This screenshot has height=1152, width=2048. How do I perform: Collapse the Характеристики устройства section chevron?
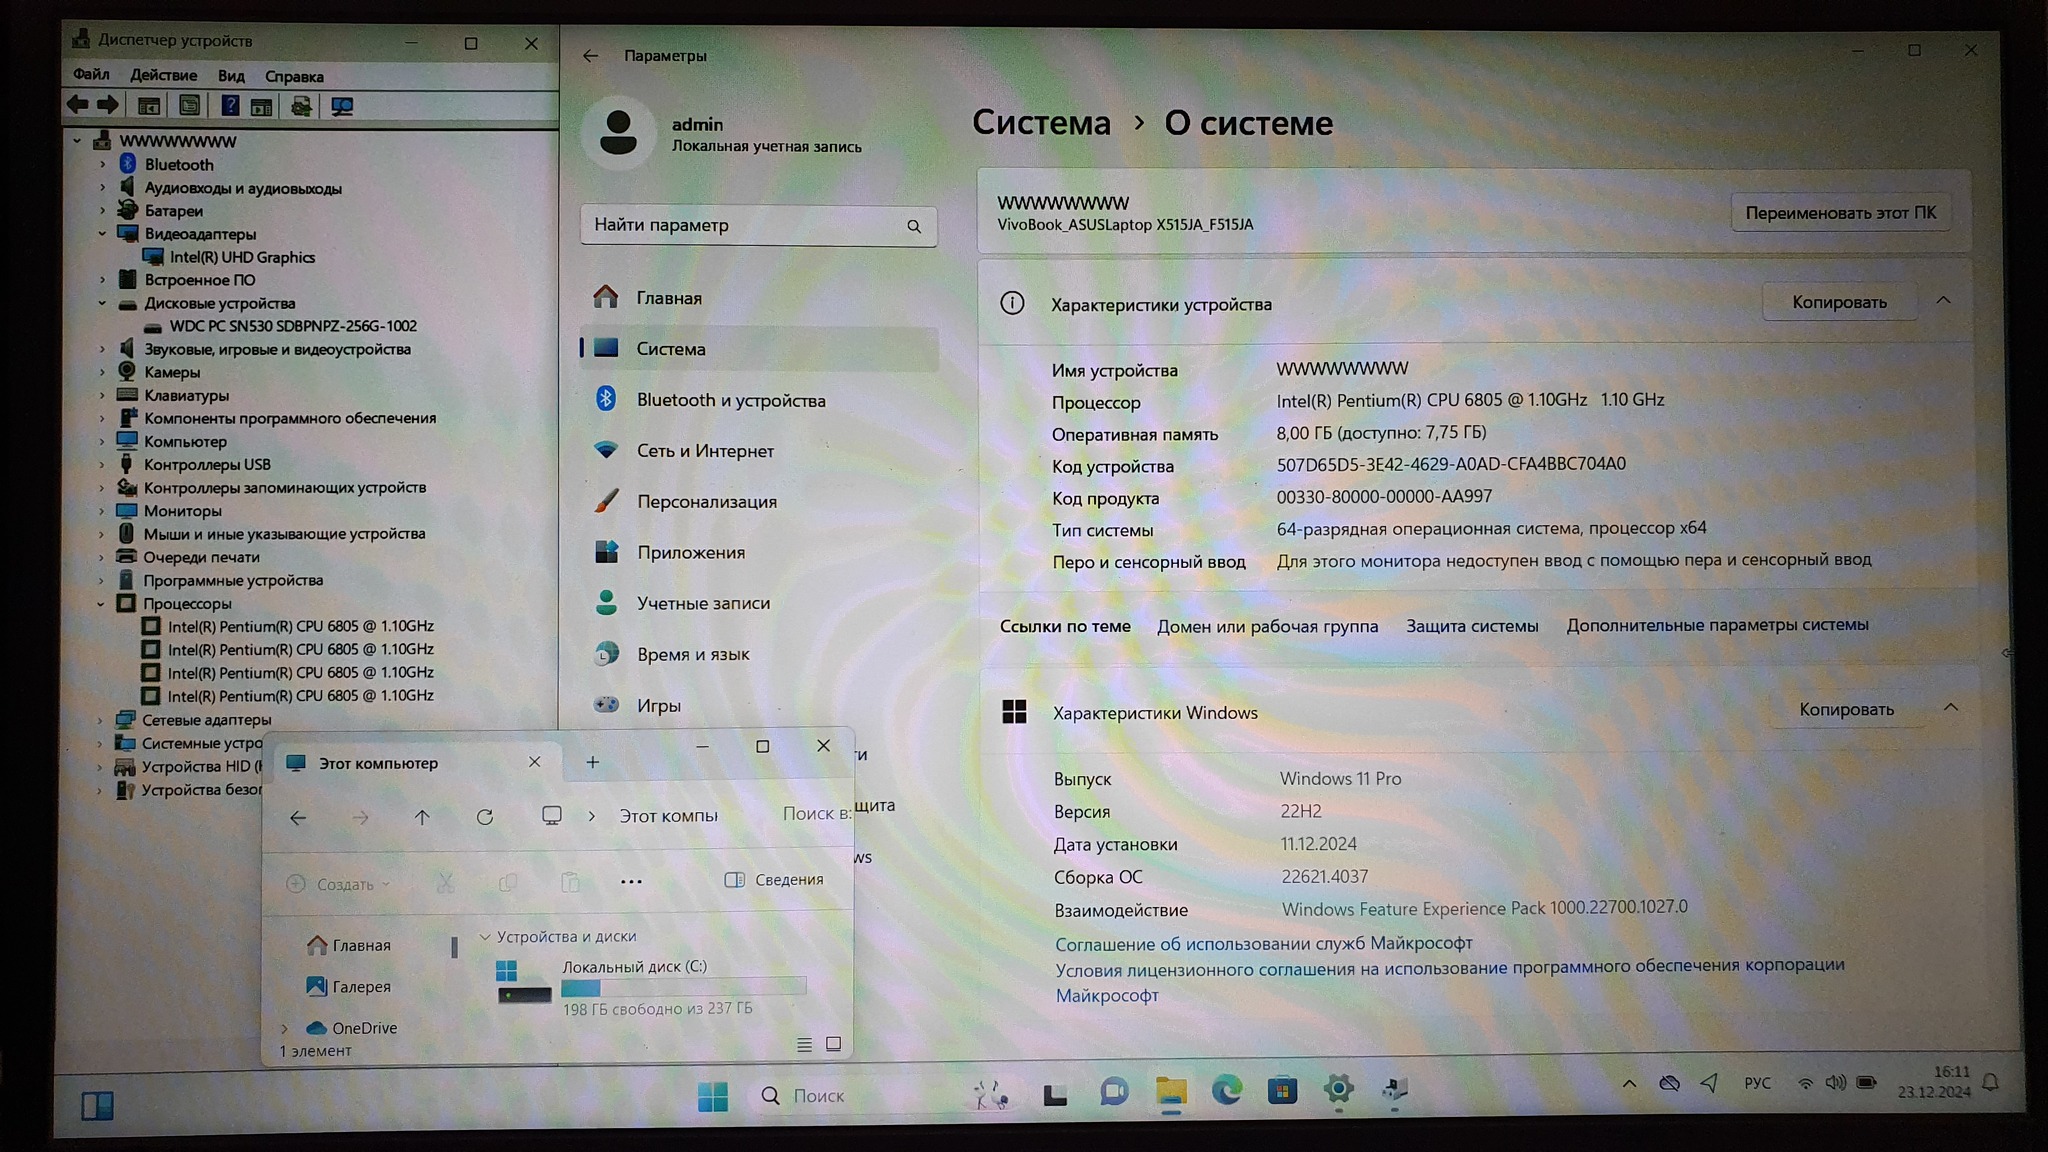coord(1943,301)
